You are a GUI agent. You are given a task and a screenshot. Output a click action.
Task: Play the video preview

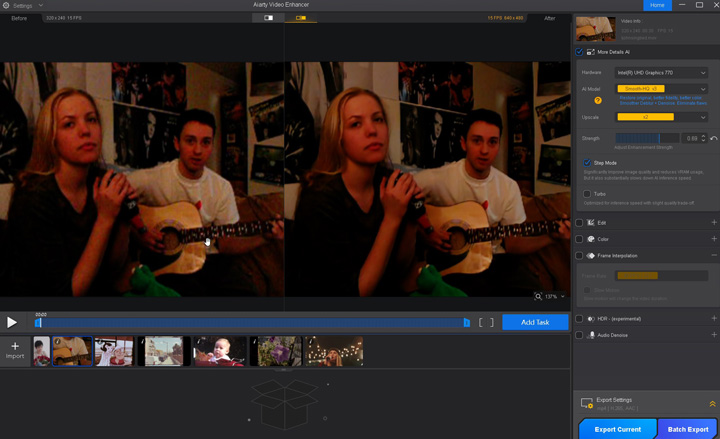click(x=12, y=322)
